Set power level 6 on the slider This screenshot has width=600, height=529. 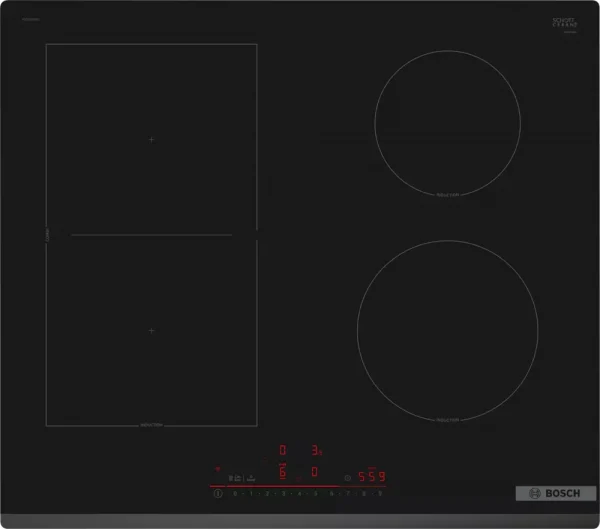coord(331,494)
